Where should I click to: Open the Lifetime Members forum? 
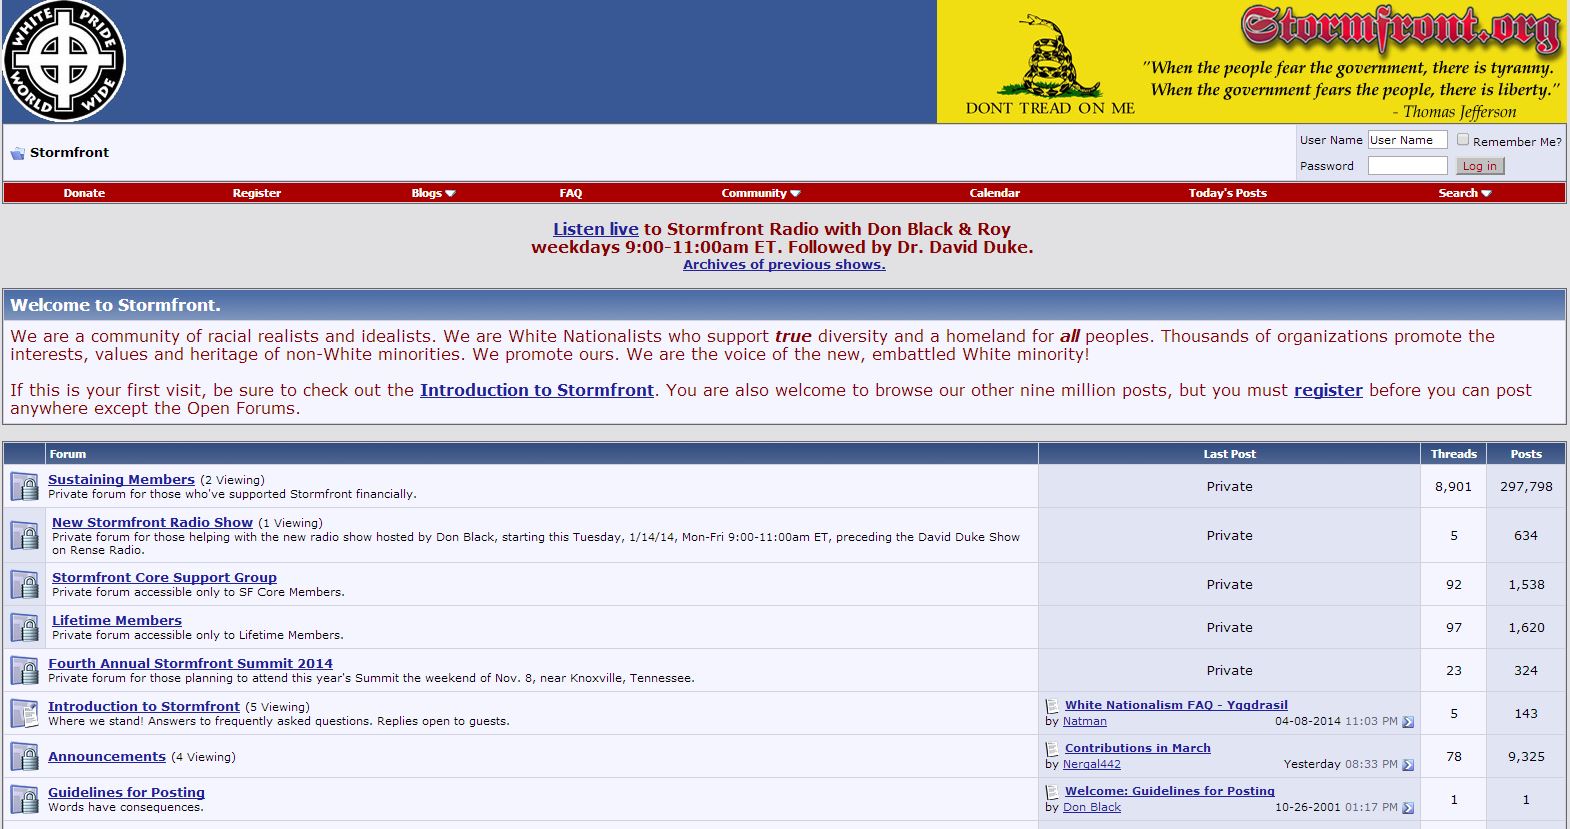click(117, 621)
